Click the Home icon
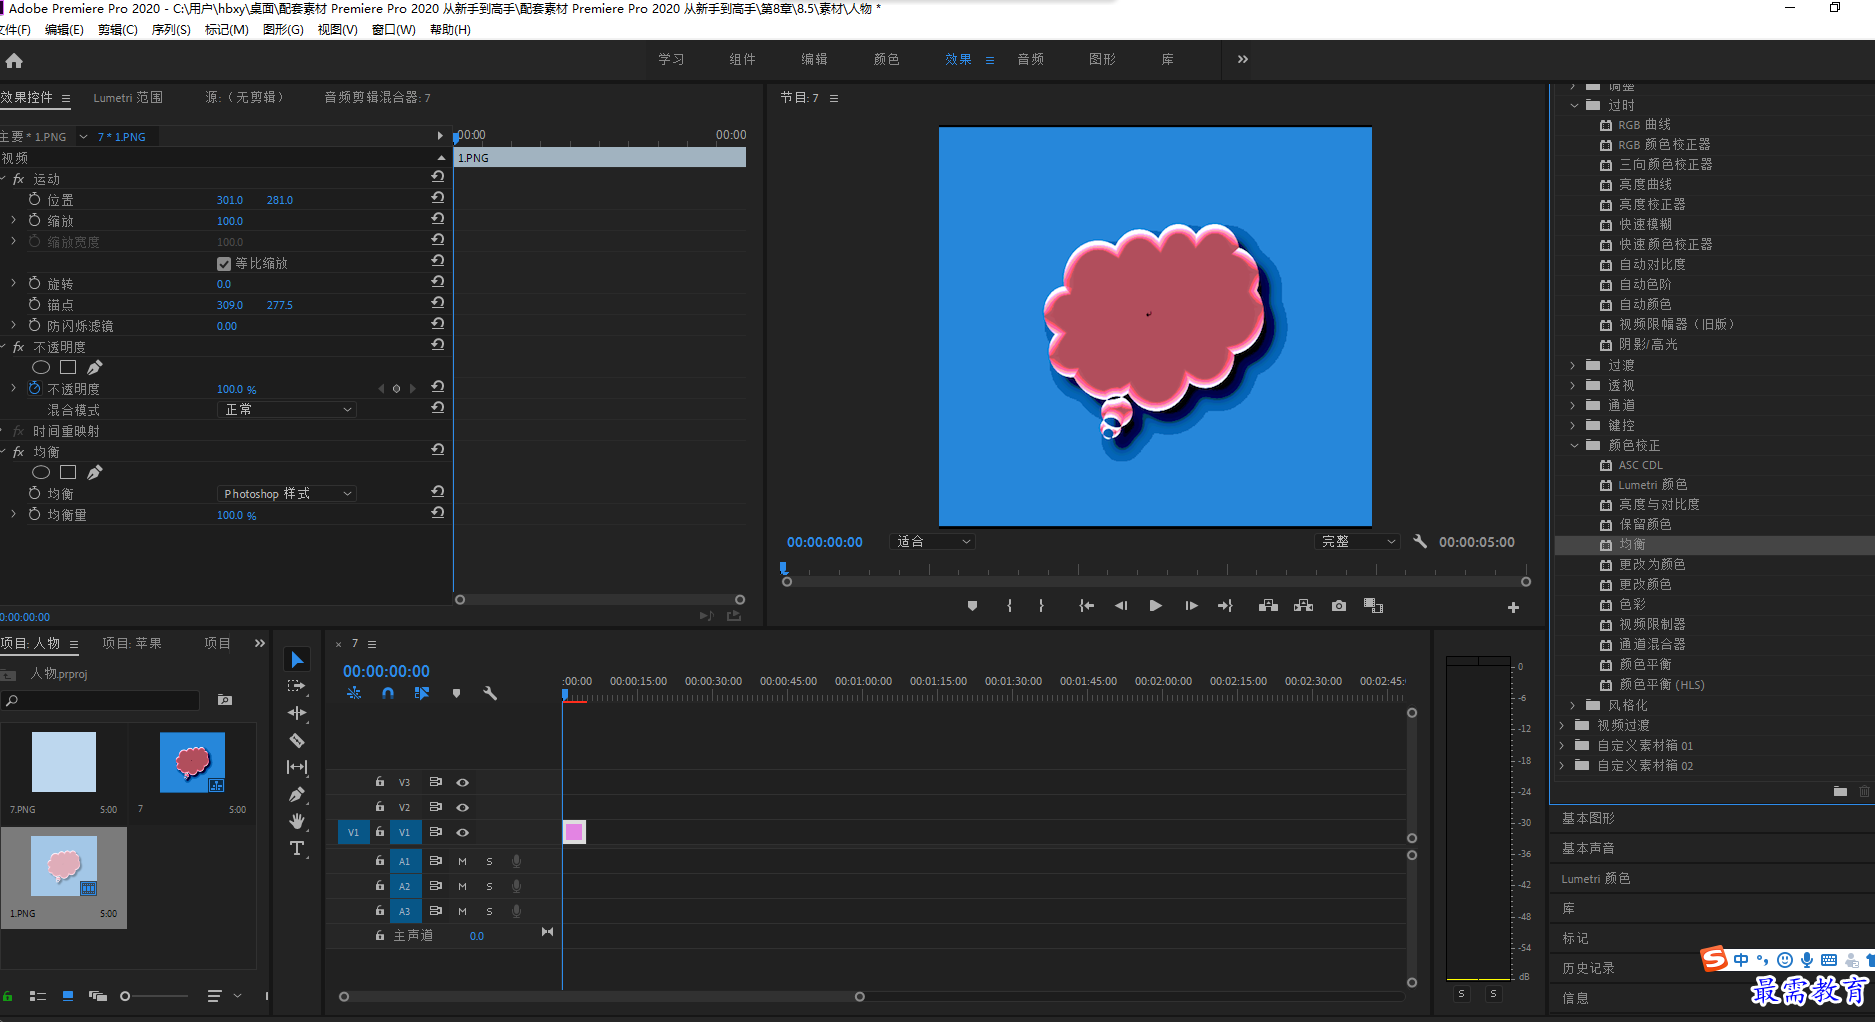The width and height of the screenshot is (1875, 1022). click(x=14, y=60)
